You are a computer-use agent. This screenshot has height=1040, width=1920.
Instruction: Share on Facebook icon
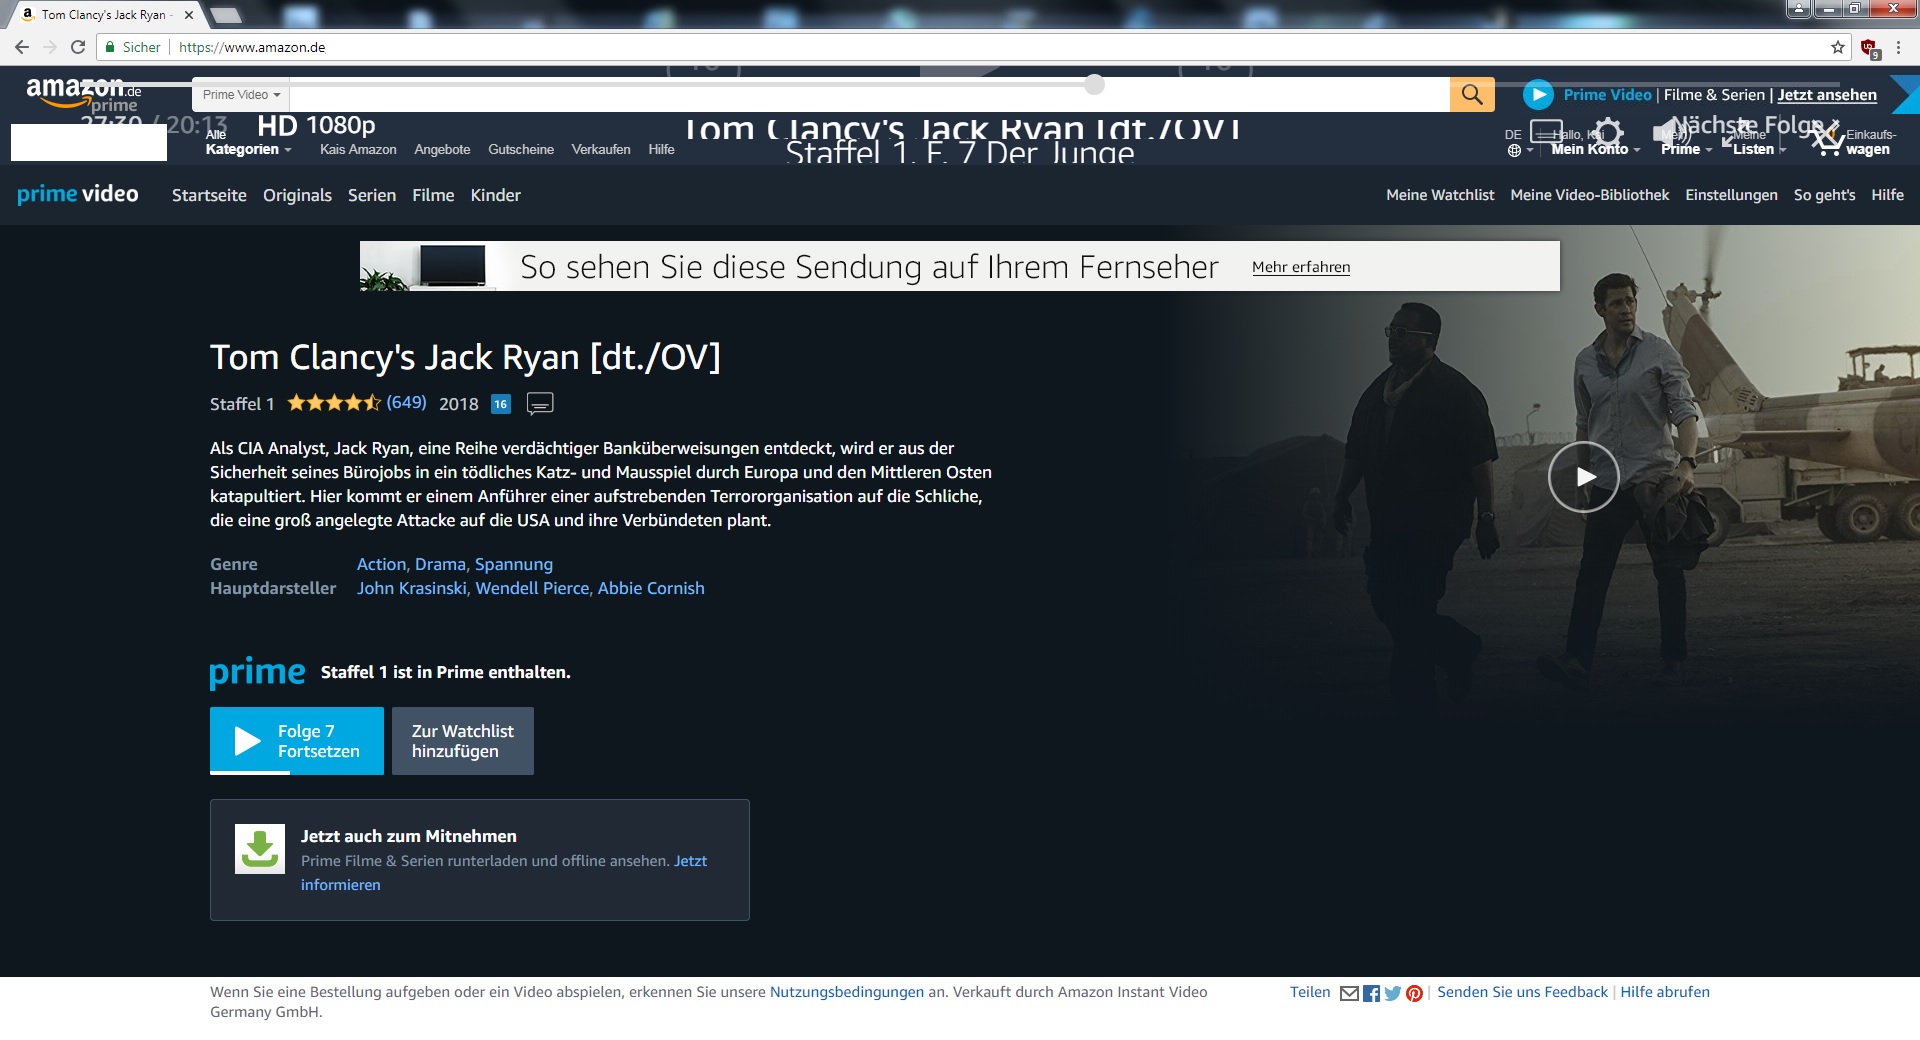[x=1371, y=993]
